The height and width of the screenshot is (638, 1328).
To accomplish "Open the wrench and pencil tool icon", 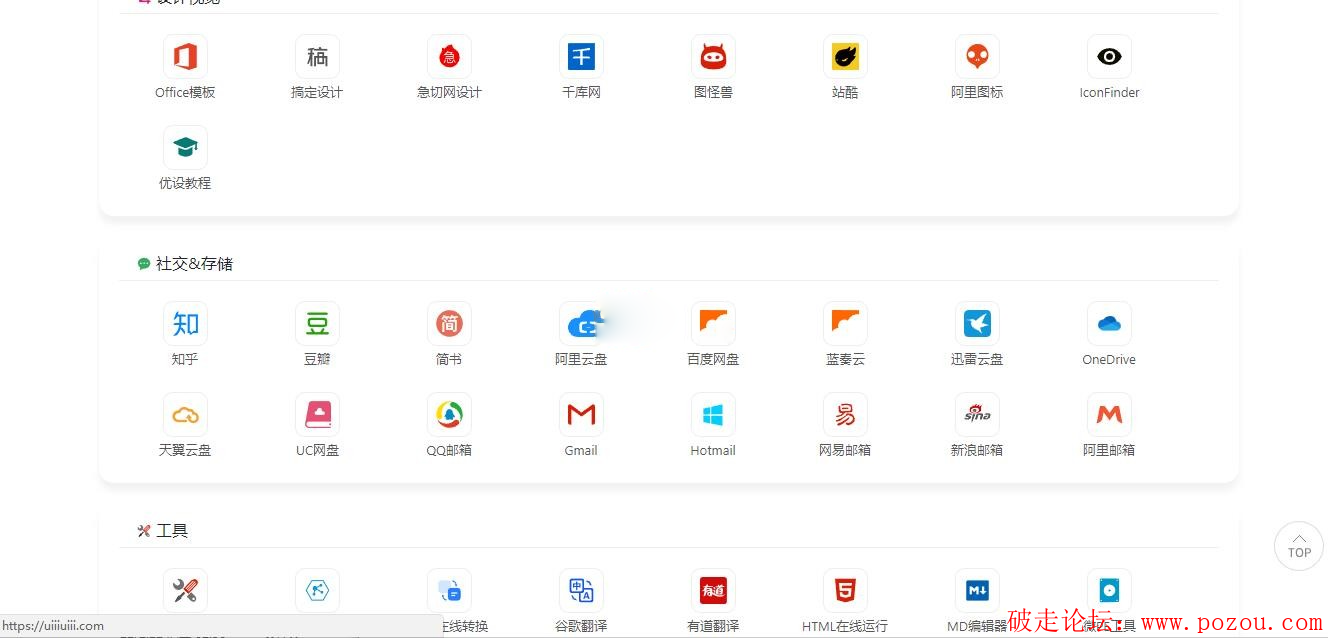I will point(185,591).
